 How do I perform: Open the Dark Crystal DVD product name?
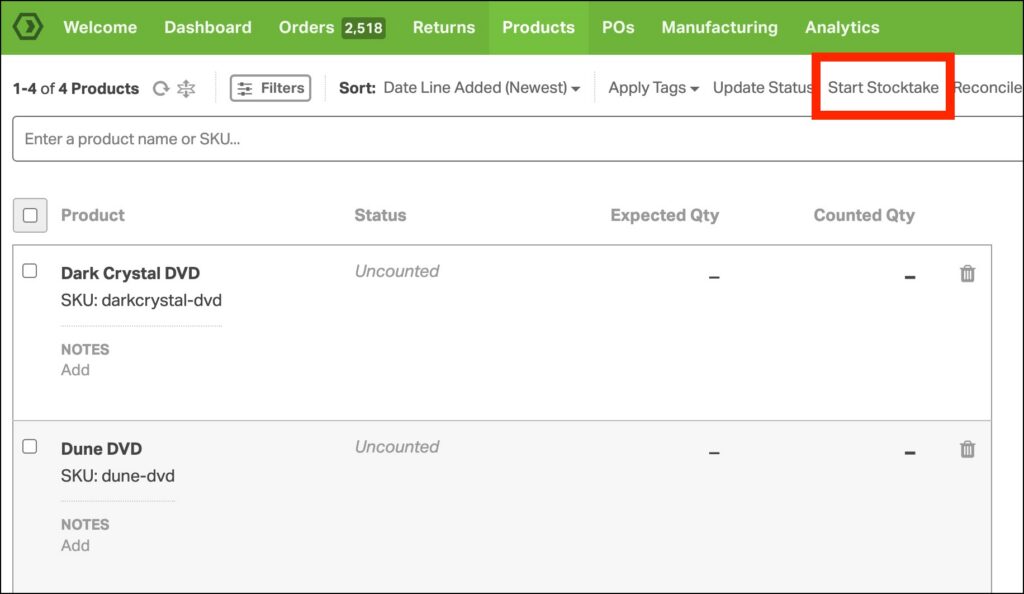[x=130, y=273]
